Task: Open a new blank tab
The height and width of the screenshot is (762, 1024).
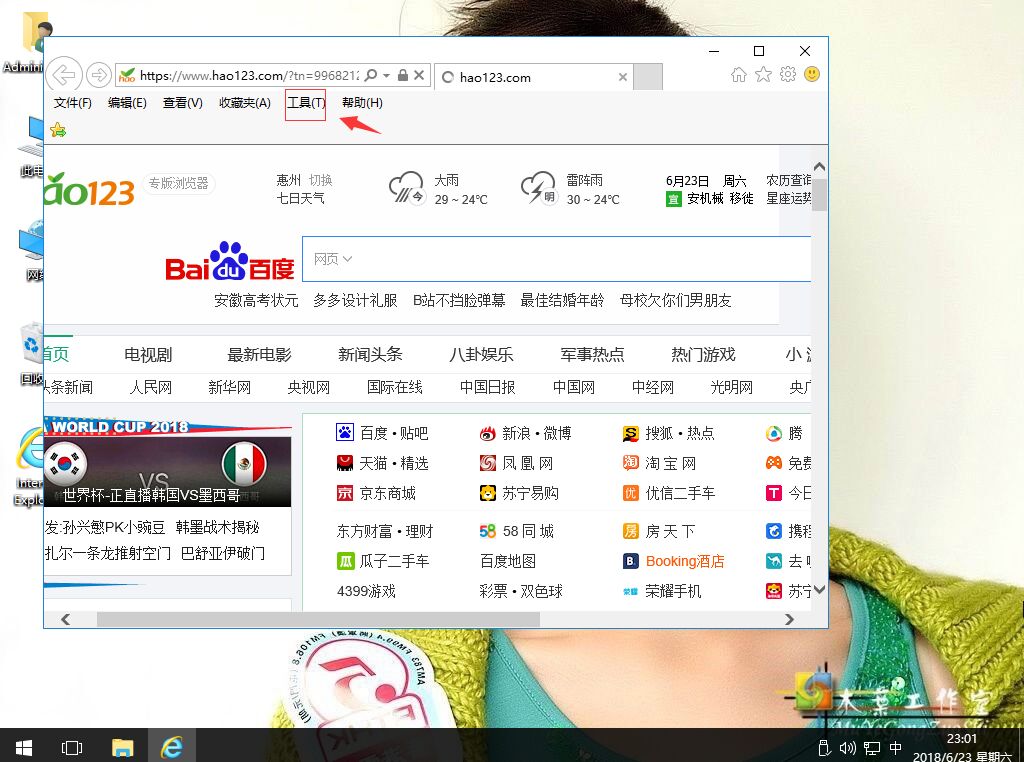Action: [x=648, y=77]
